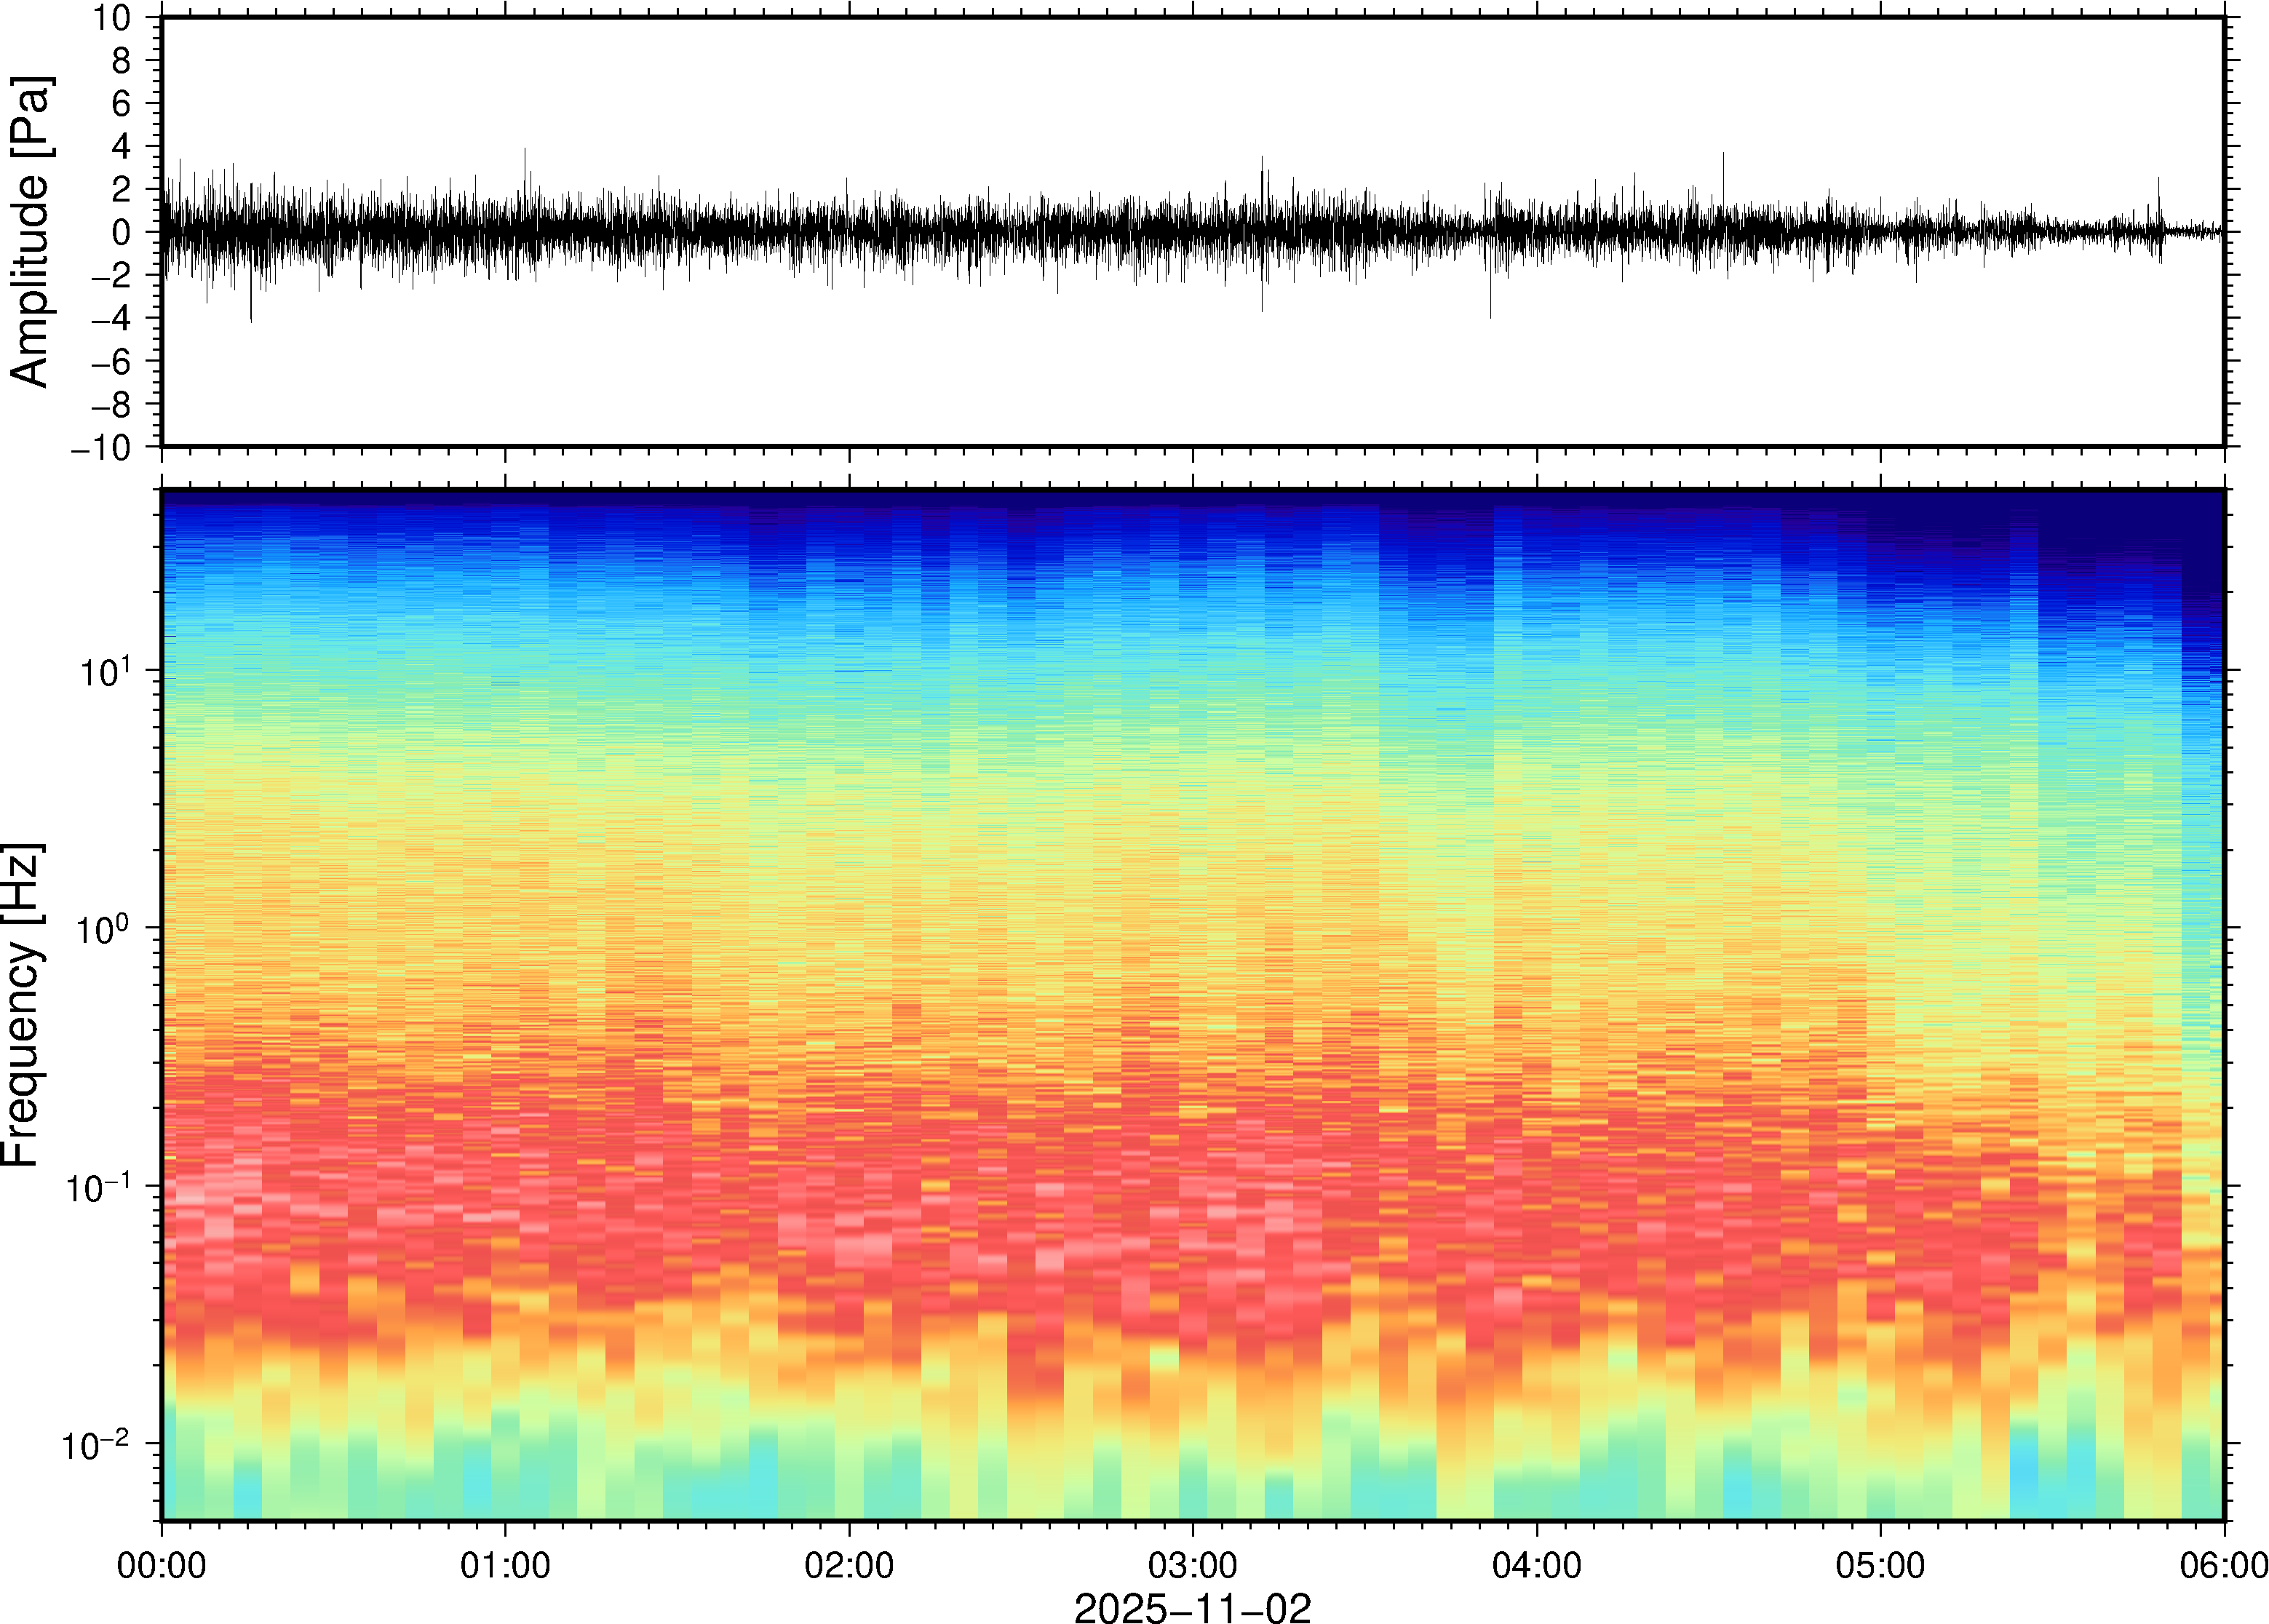Click the 01:00 time axis label

point(505,1565)
